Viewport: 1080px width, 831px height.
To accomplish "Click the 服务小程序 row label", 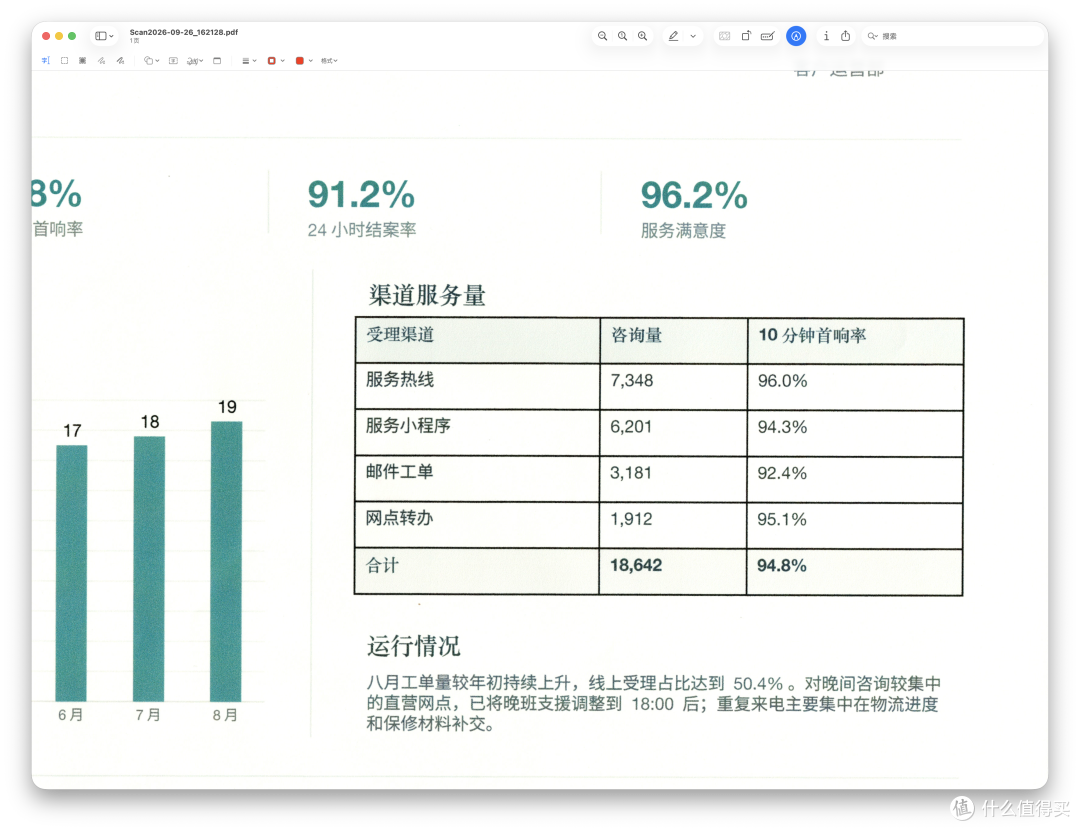I will pyautogui.click(x=408, y=426).
